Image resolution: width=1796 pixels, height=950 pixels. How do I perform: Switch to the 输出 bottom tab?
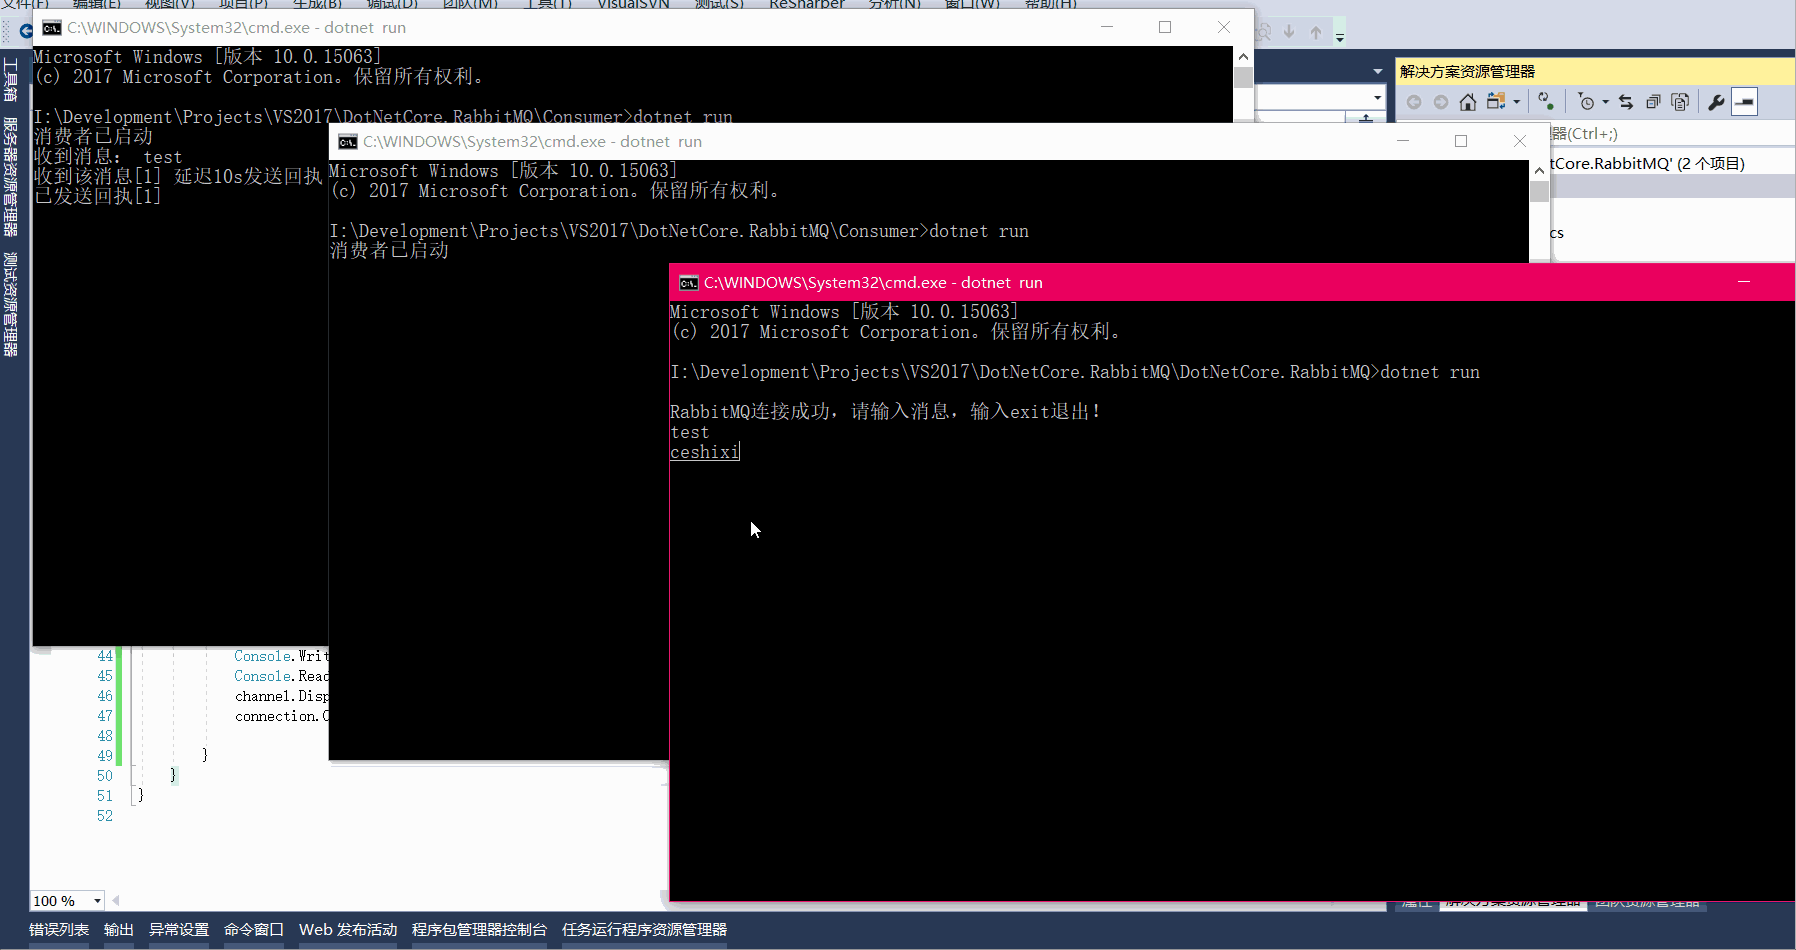tap(119, 930)
